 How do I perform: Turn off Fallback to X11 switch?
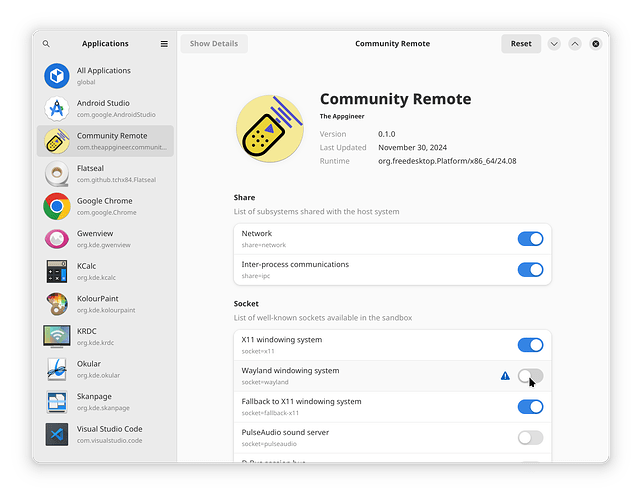tap(530, 407)
